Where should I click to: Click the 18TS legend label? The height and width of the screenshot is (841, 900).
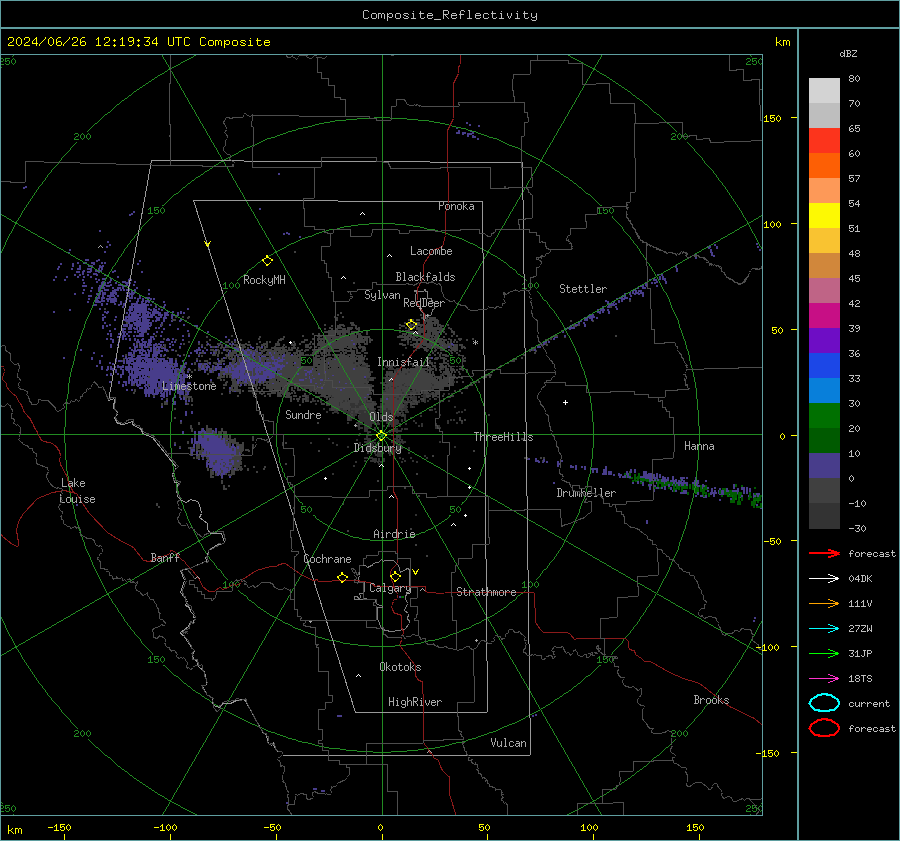(860, 679)
